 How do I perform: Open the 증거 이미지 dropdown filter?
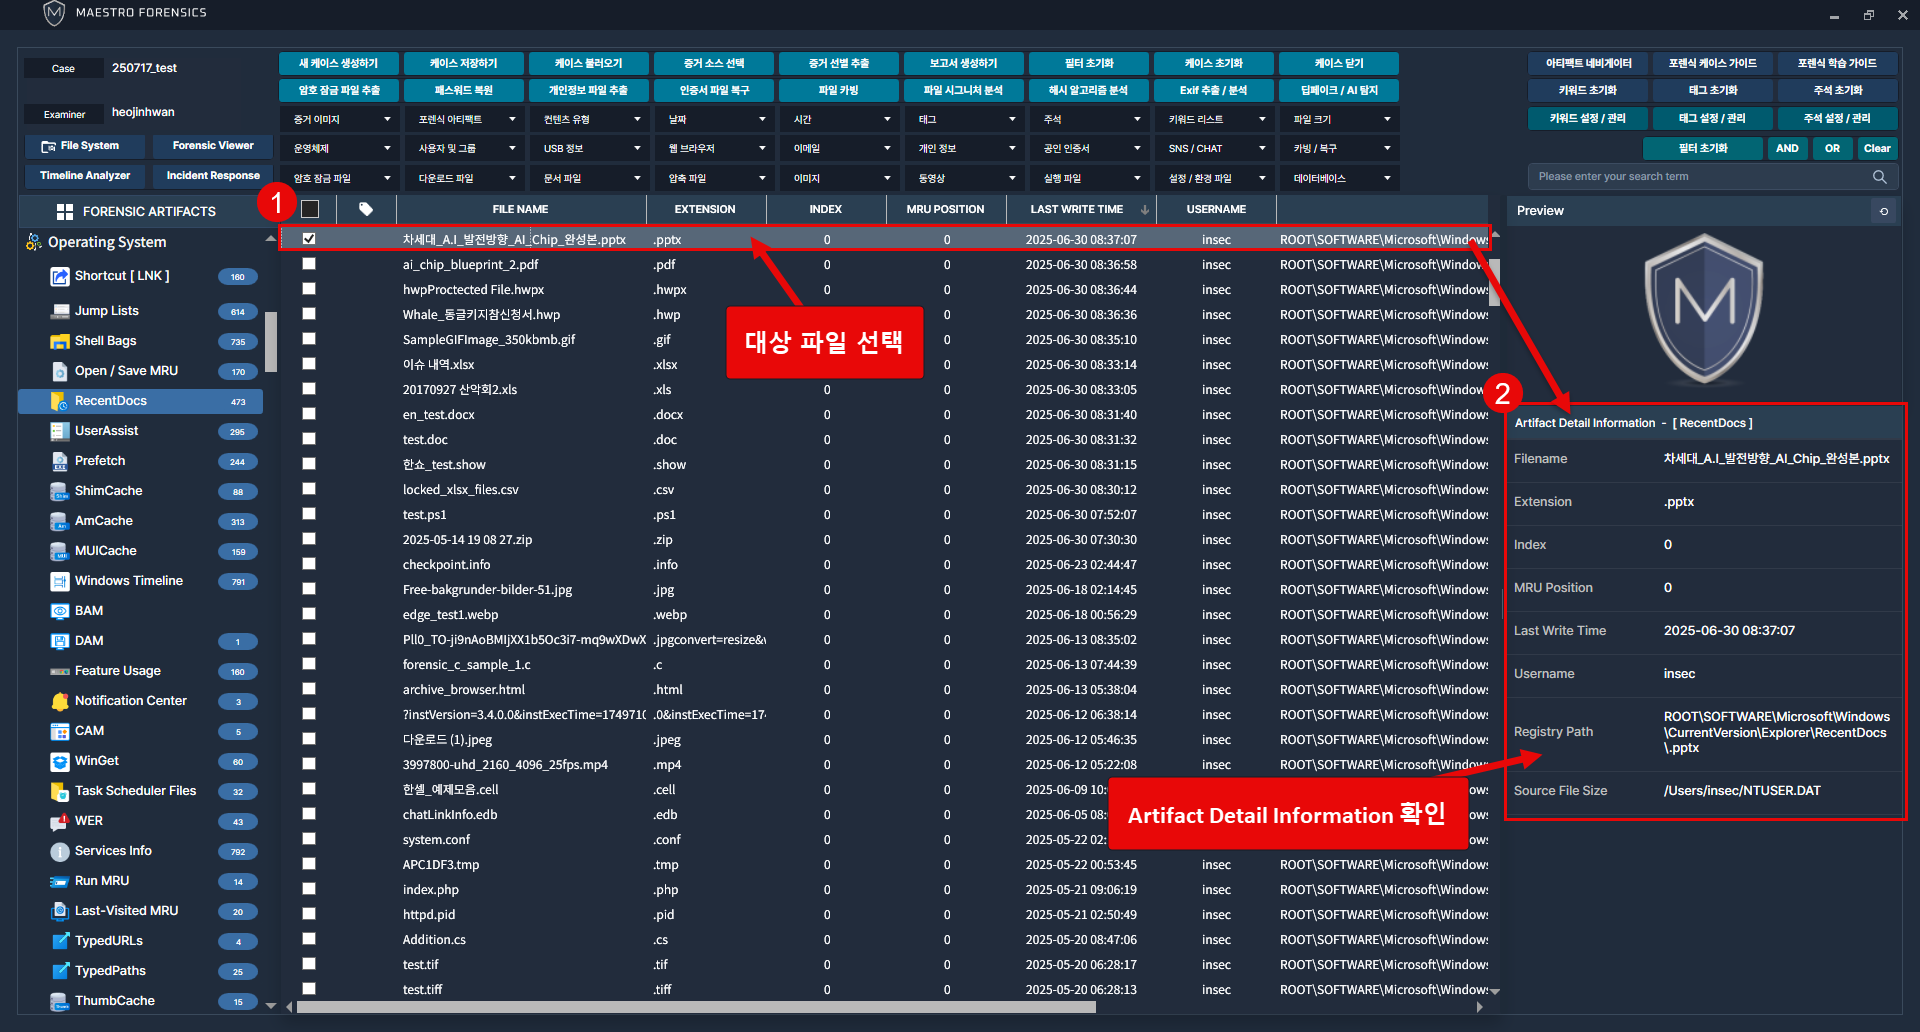pyautogui.click(x=340, y=119)
